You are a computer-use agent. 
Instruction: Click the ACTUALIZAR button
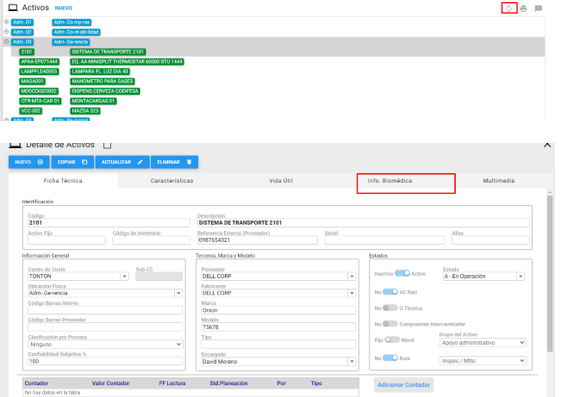(122, 162)
